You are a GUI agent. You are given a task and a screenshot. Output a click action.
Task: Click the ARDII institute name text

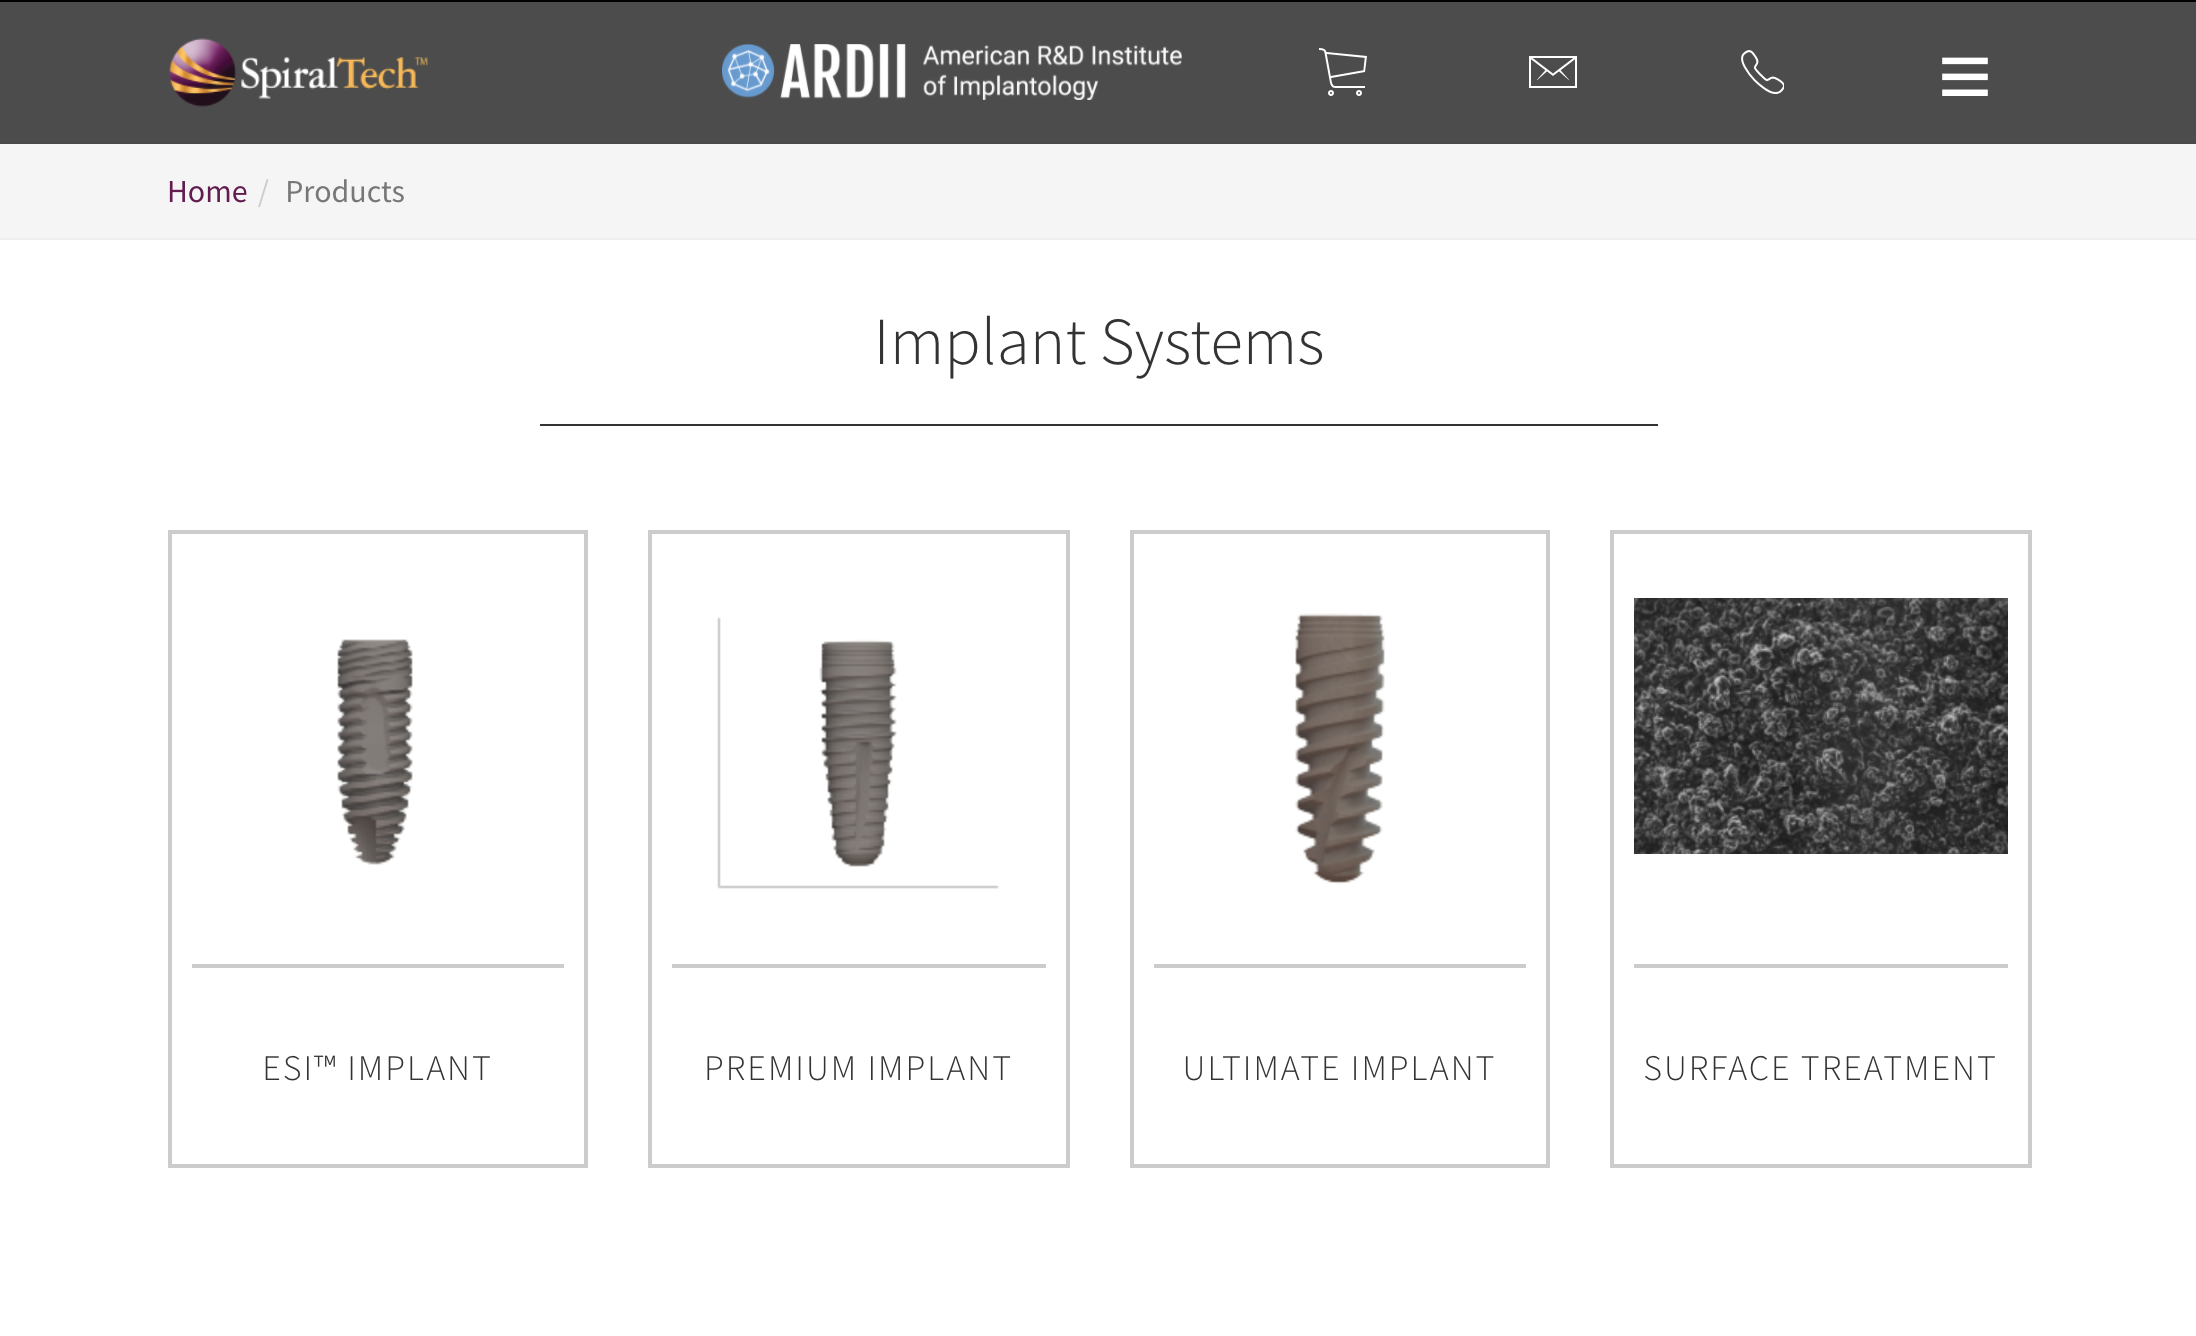tap(1051, 71)
